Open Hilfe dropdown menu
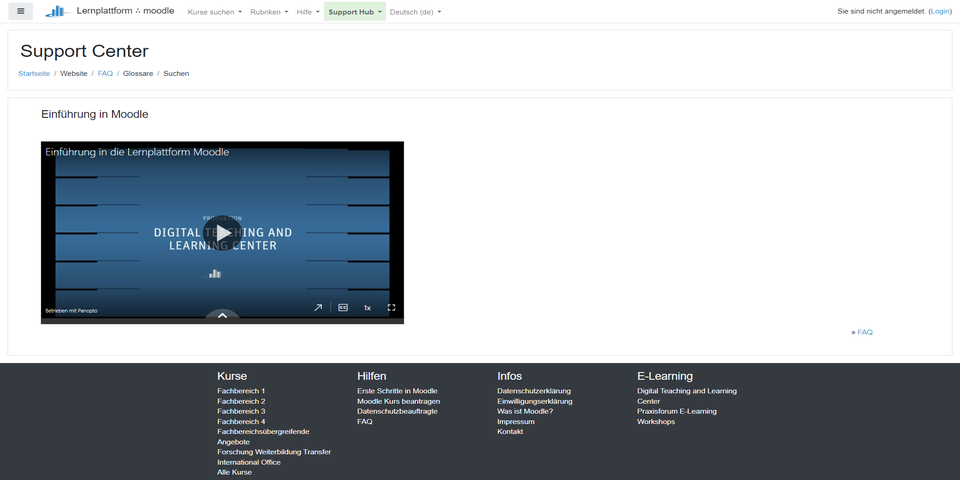The image size is (960, 480). (x=308, y=12)
